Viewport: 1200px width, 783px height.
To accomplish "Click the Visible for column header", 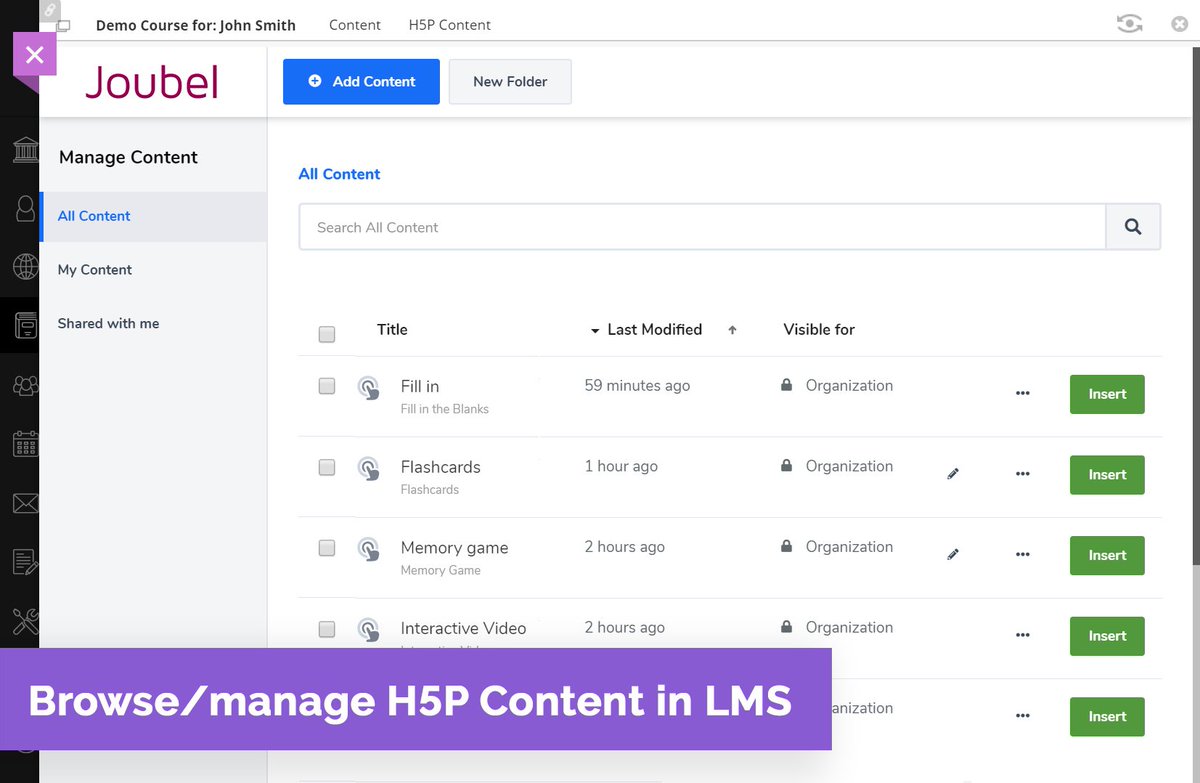I will point(819,330).
